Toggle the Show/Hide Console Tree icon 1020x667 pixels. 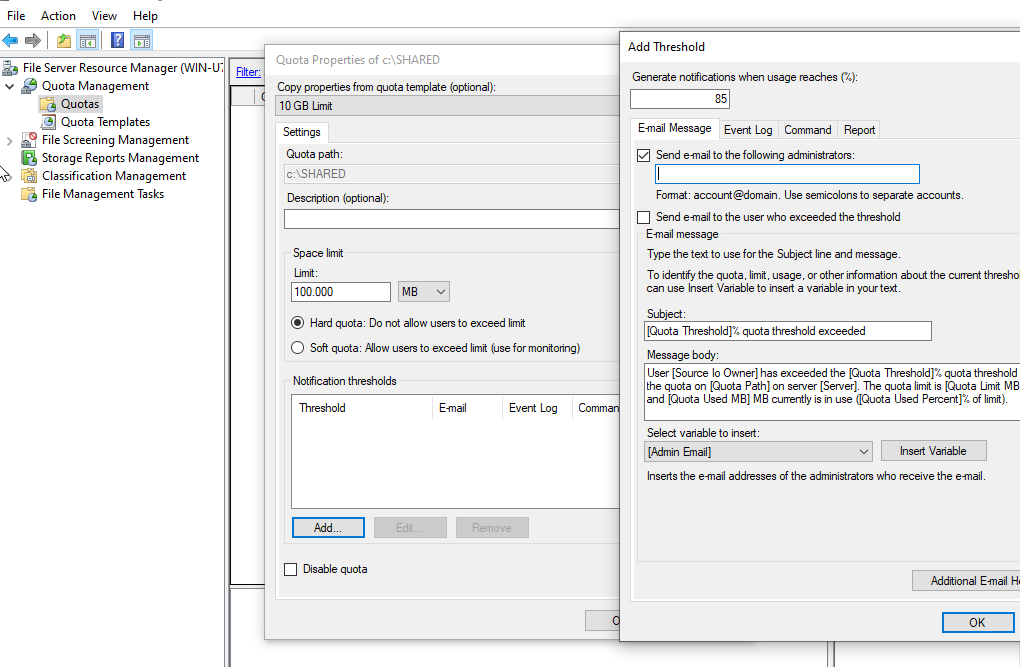pos(88,41)
